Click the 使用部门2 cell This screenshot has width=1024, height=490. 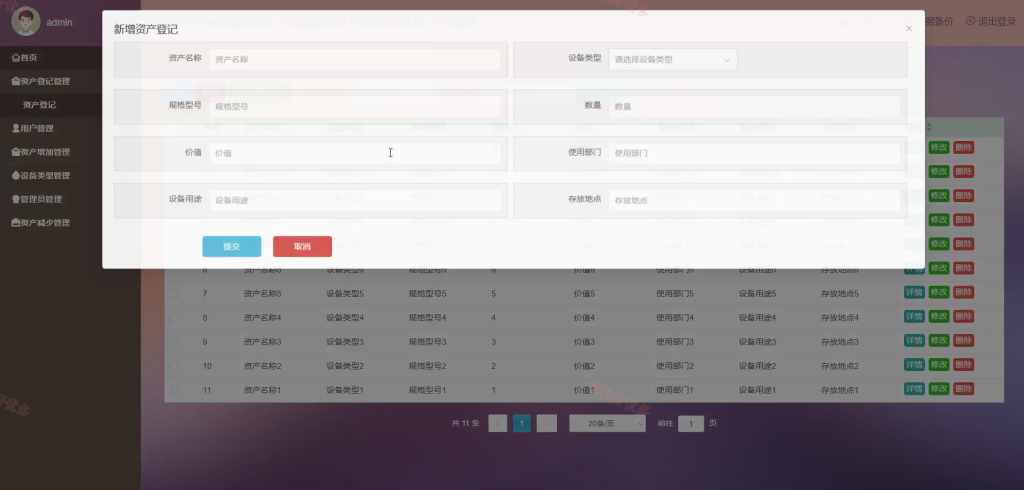tap(675, 366)
